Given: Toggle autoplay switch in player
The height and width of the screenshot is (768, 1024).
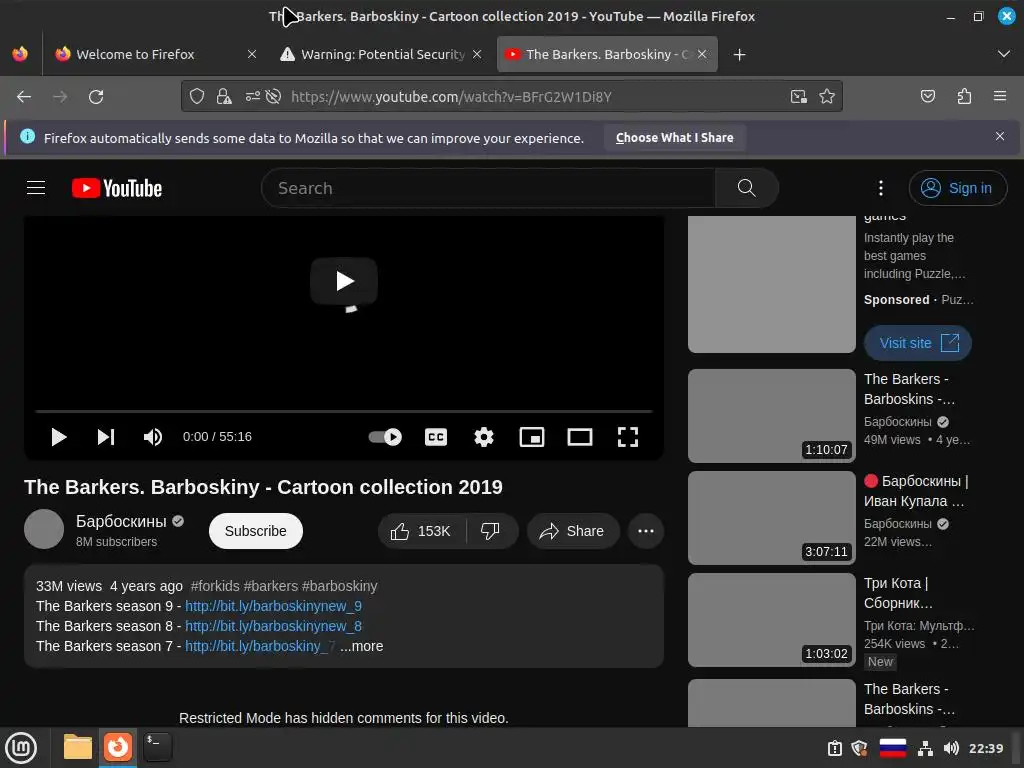Looking at the screenshot, I should [x=385, y=437].
